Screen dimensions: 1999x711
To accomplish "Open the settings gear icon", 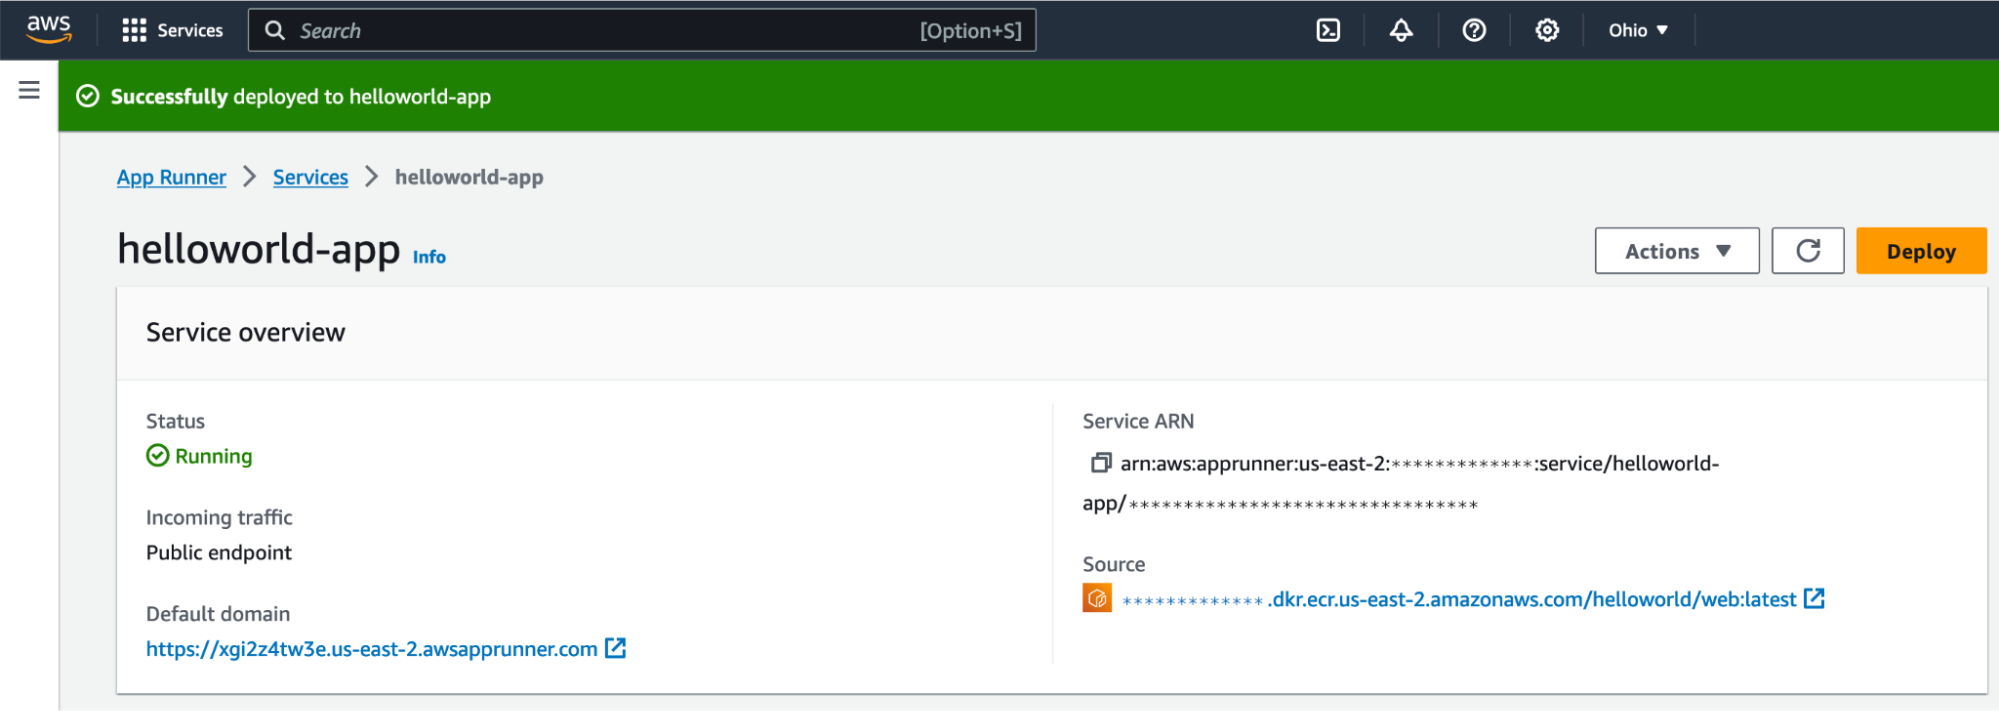I will tap(1547, 30).
